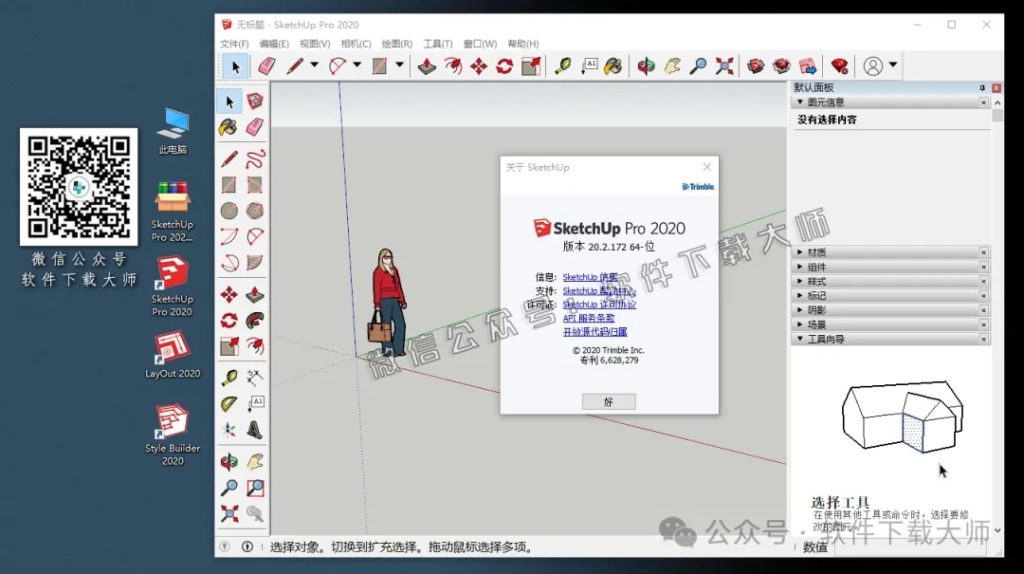This screenshot has height=574, width=1024.
Task: Select the Rotate tool in the top toolbar
Action: (504, 66)
